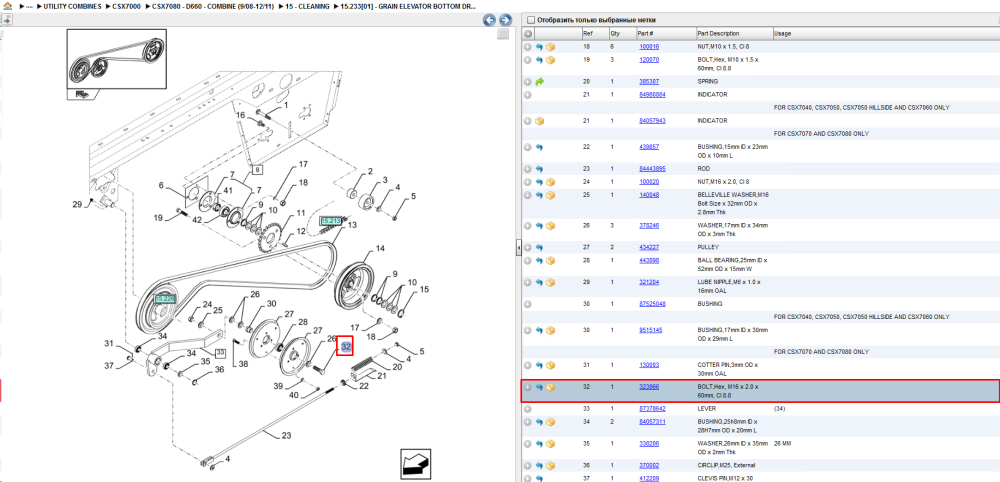Go to the home page icon
1000x482 pixels.
[8, 6]
